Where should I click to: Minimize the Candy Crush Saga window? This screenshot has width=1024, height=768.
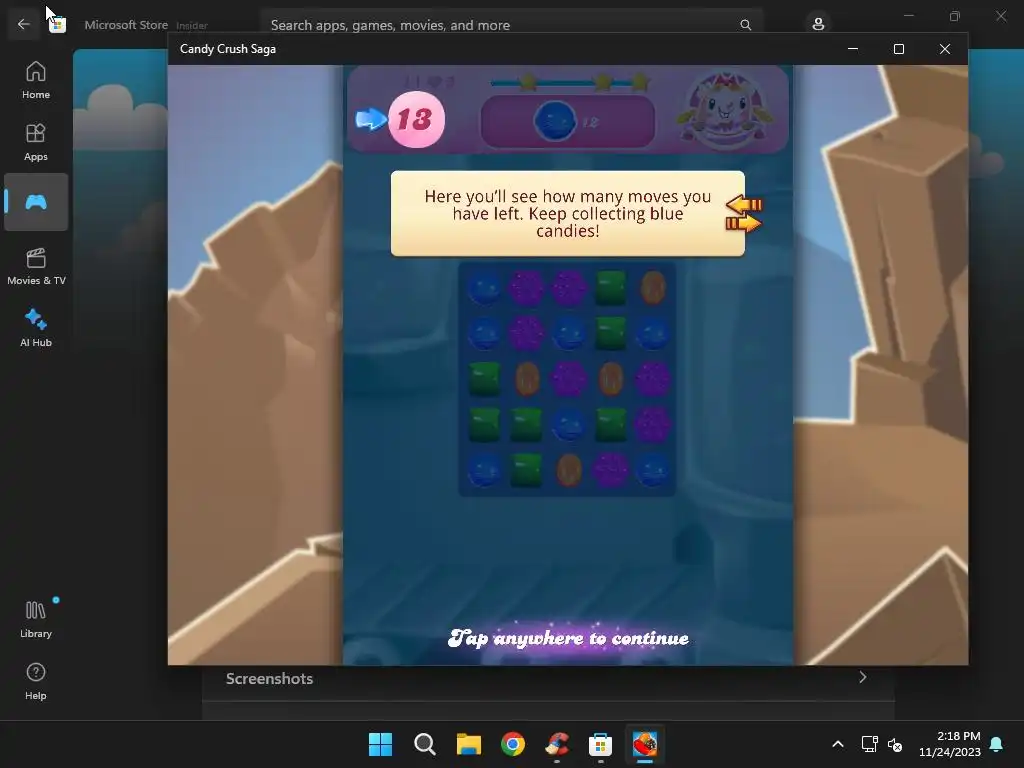852,49
